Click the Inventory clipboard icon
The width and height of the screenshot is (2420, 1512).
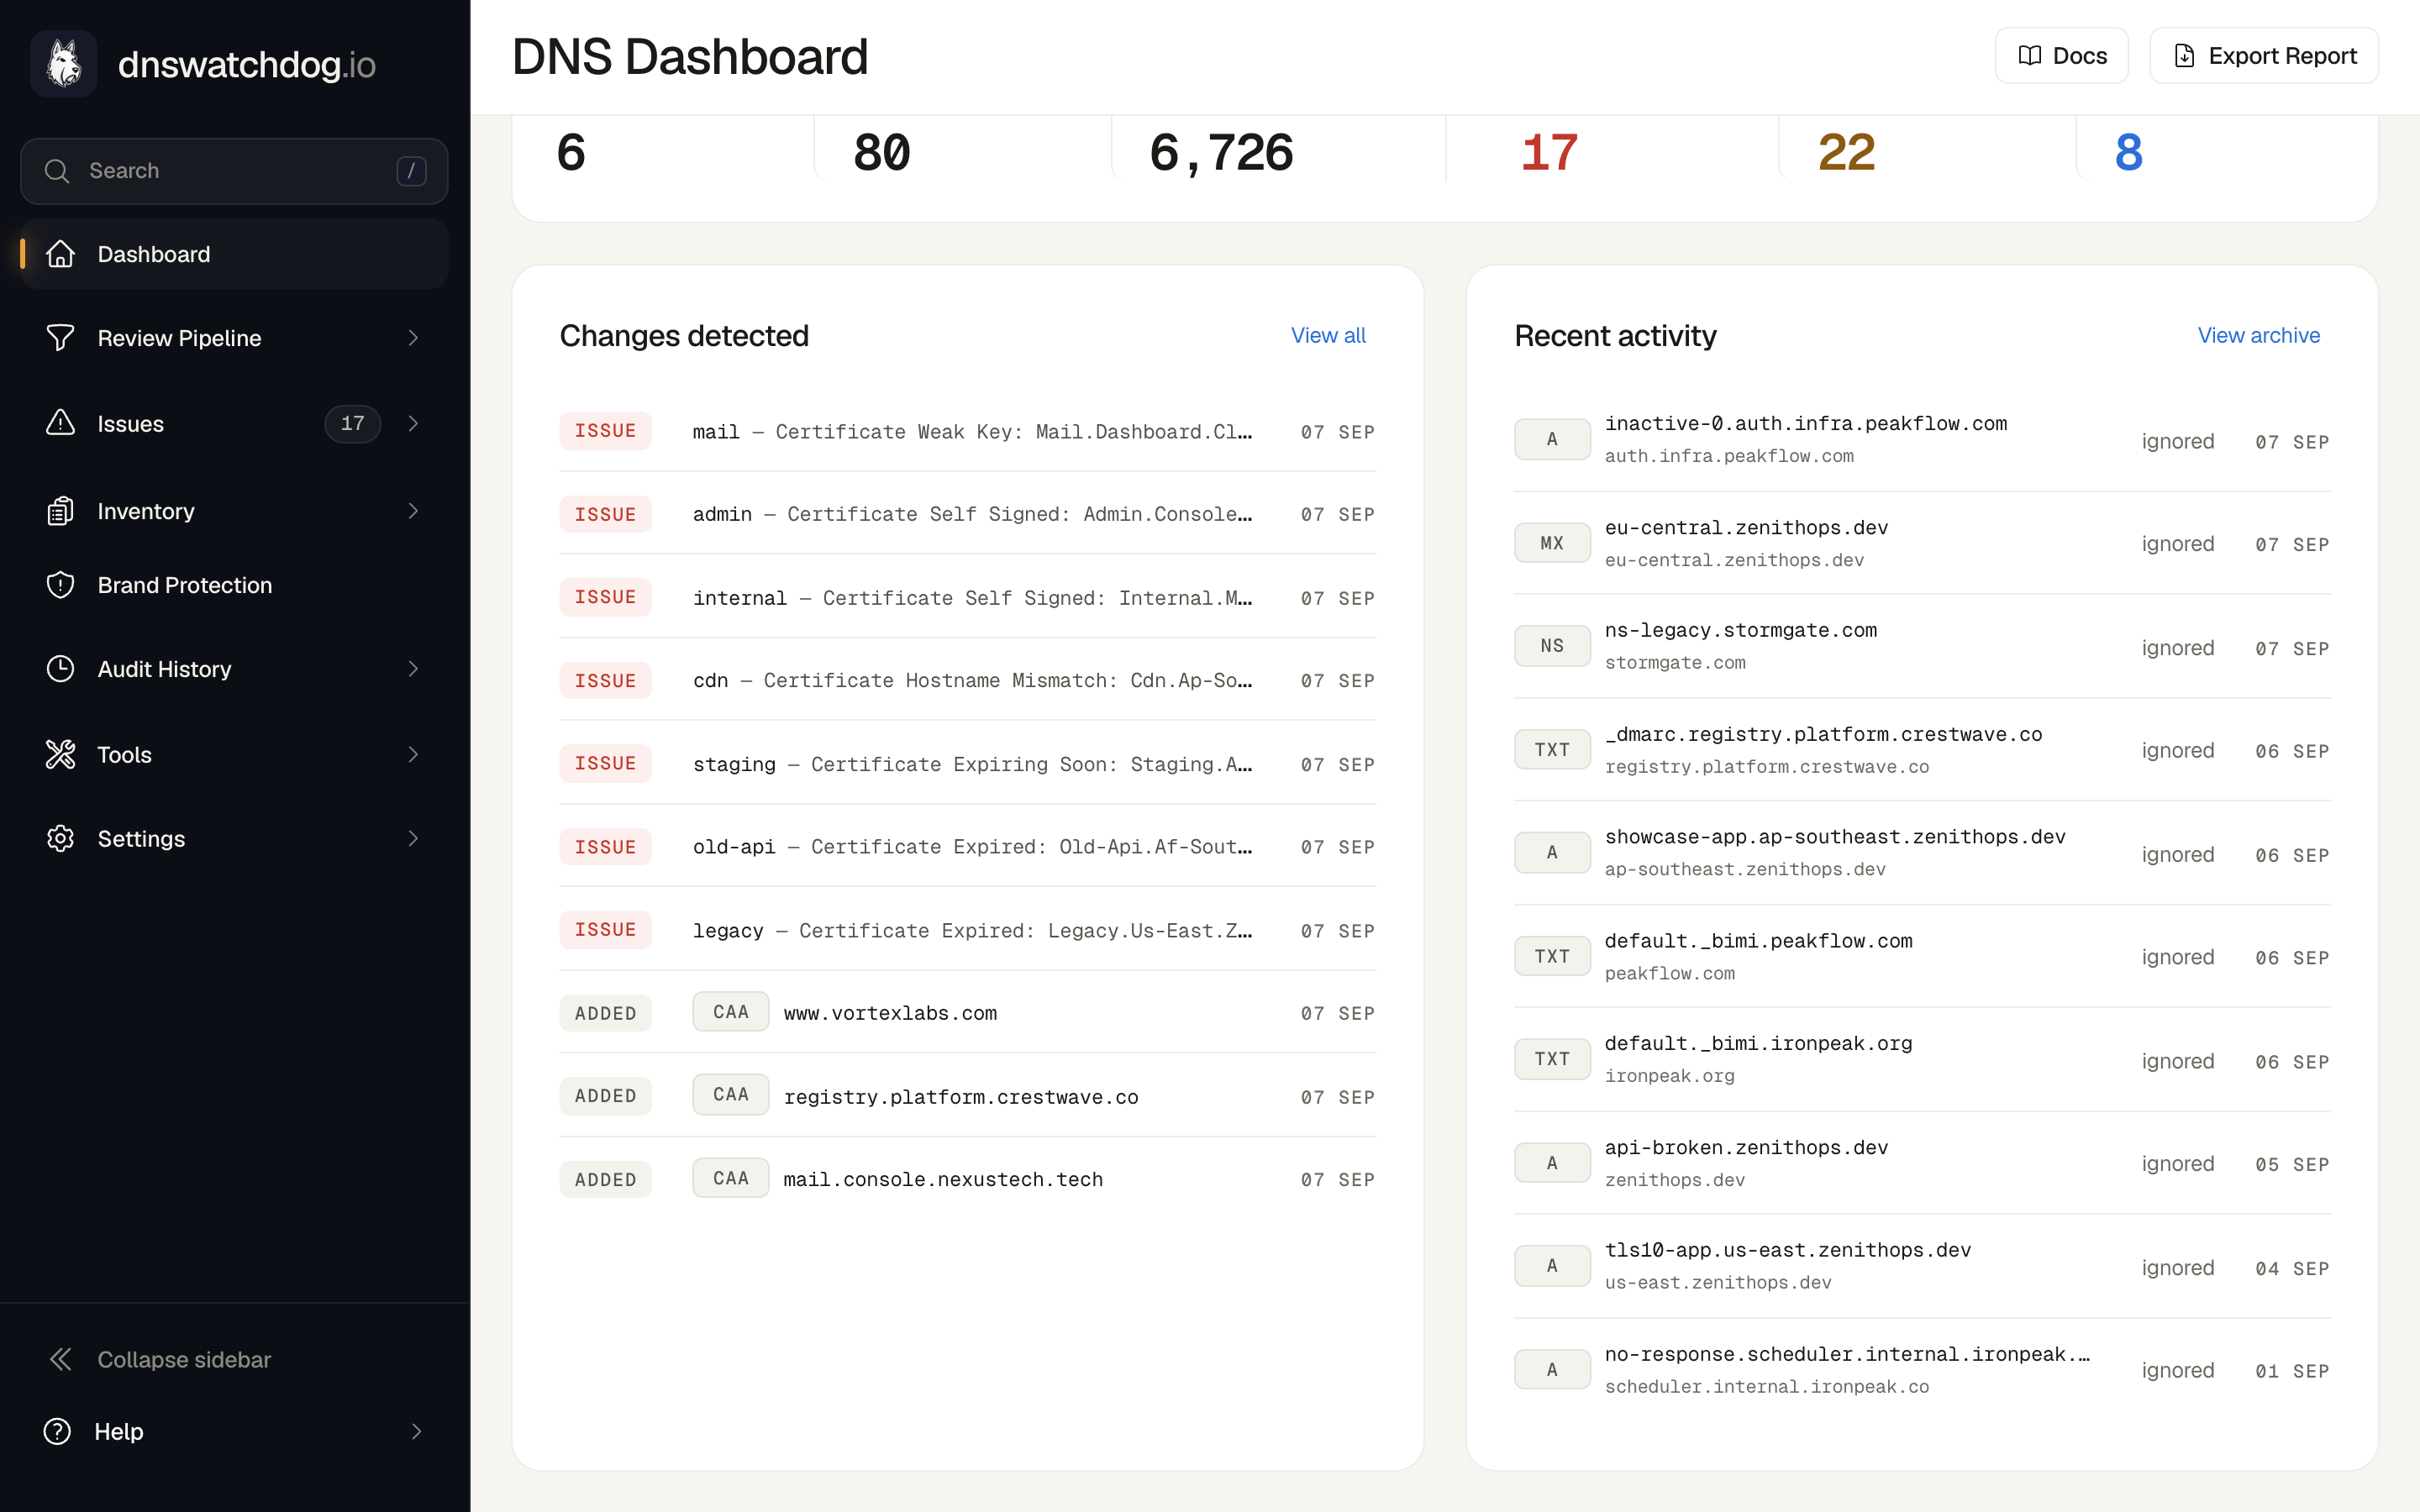(60, 511)
